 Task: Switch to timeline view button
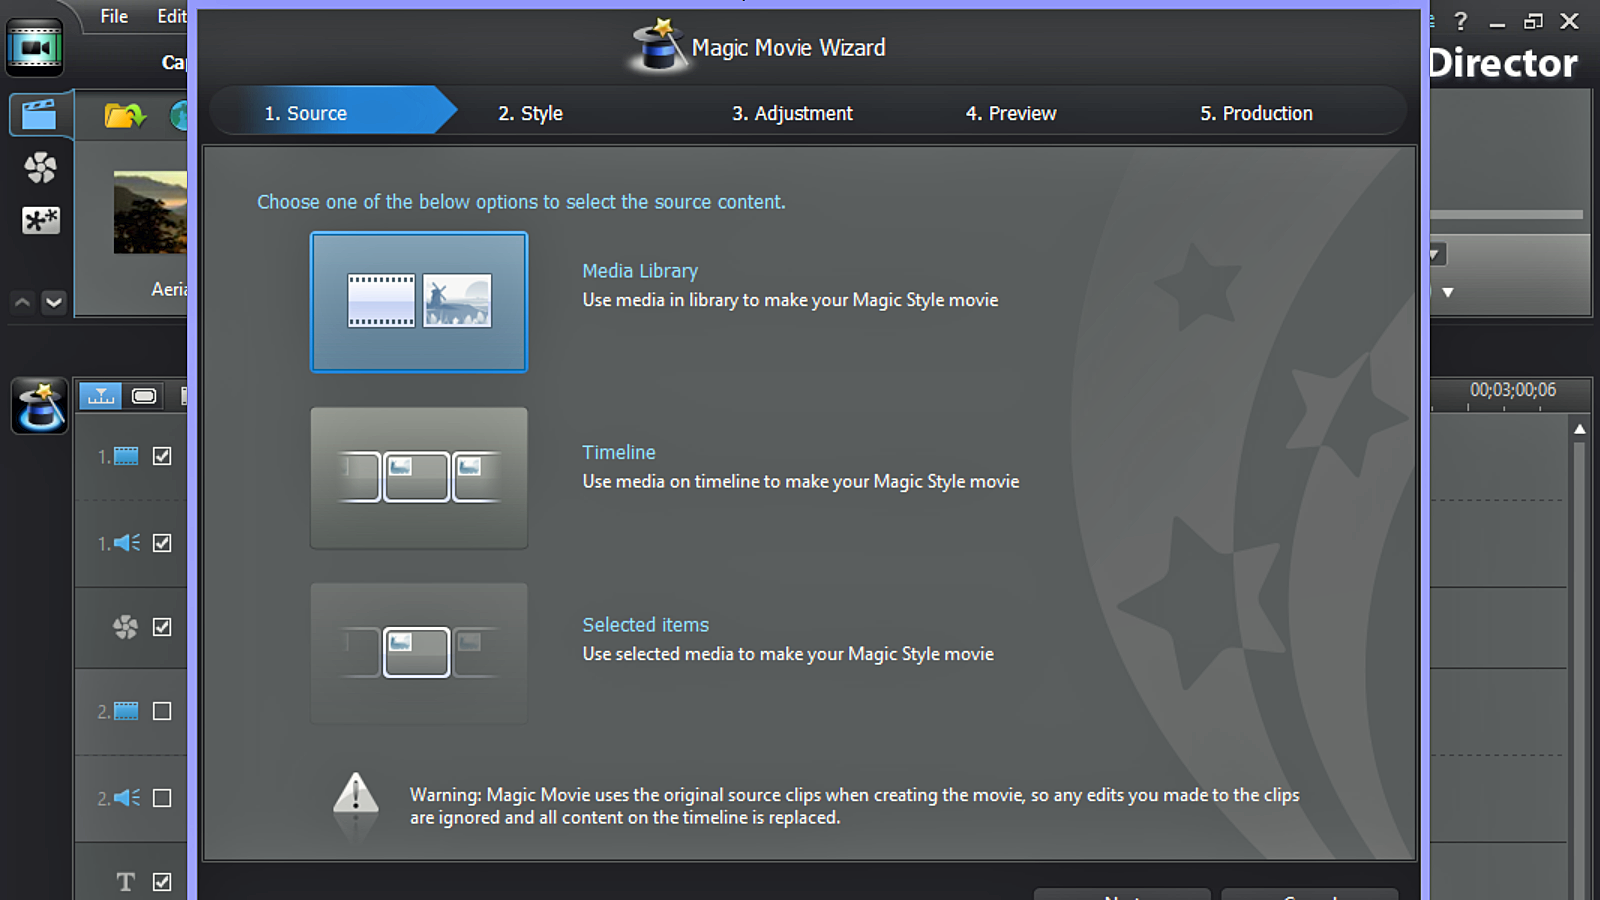pos(100,396)
